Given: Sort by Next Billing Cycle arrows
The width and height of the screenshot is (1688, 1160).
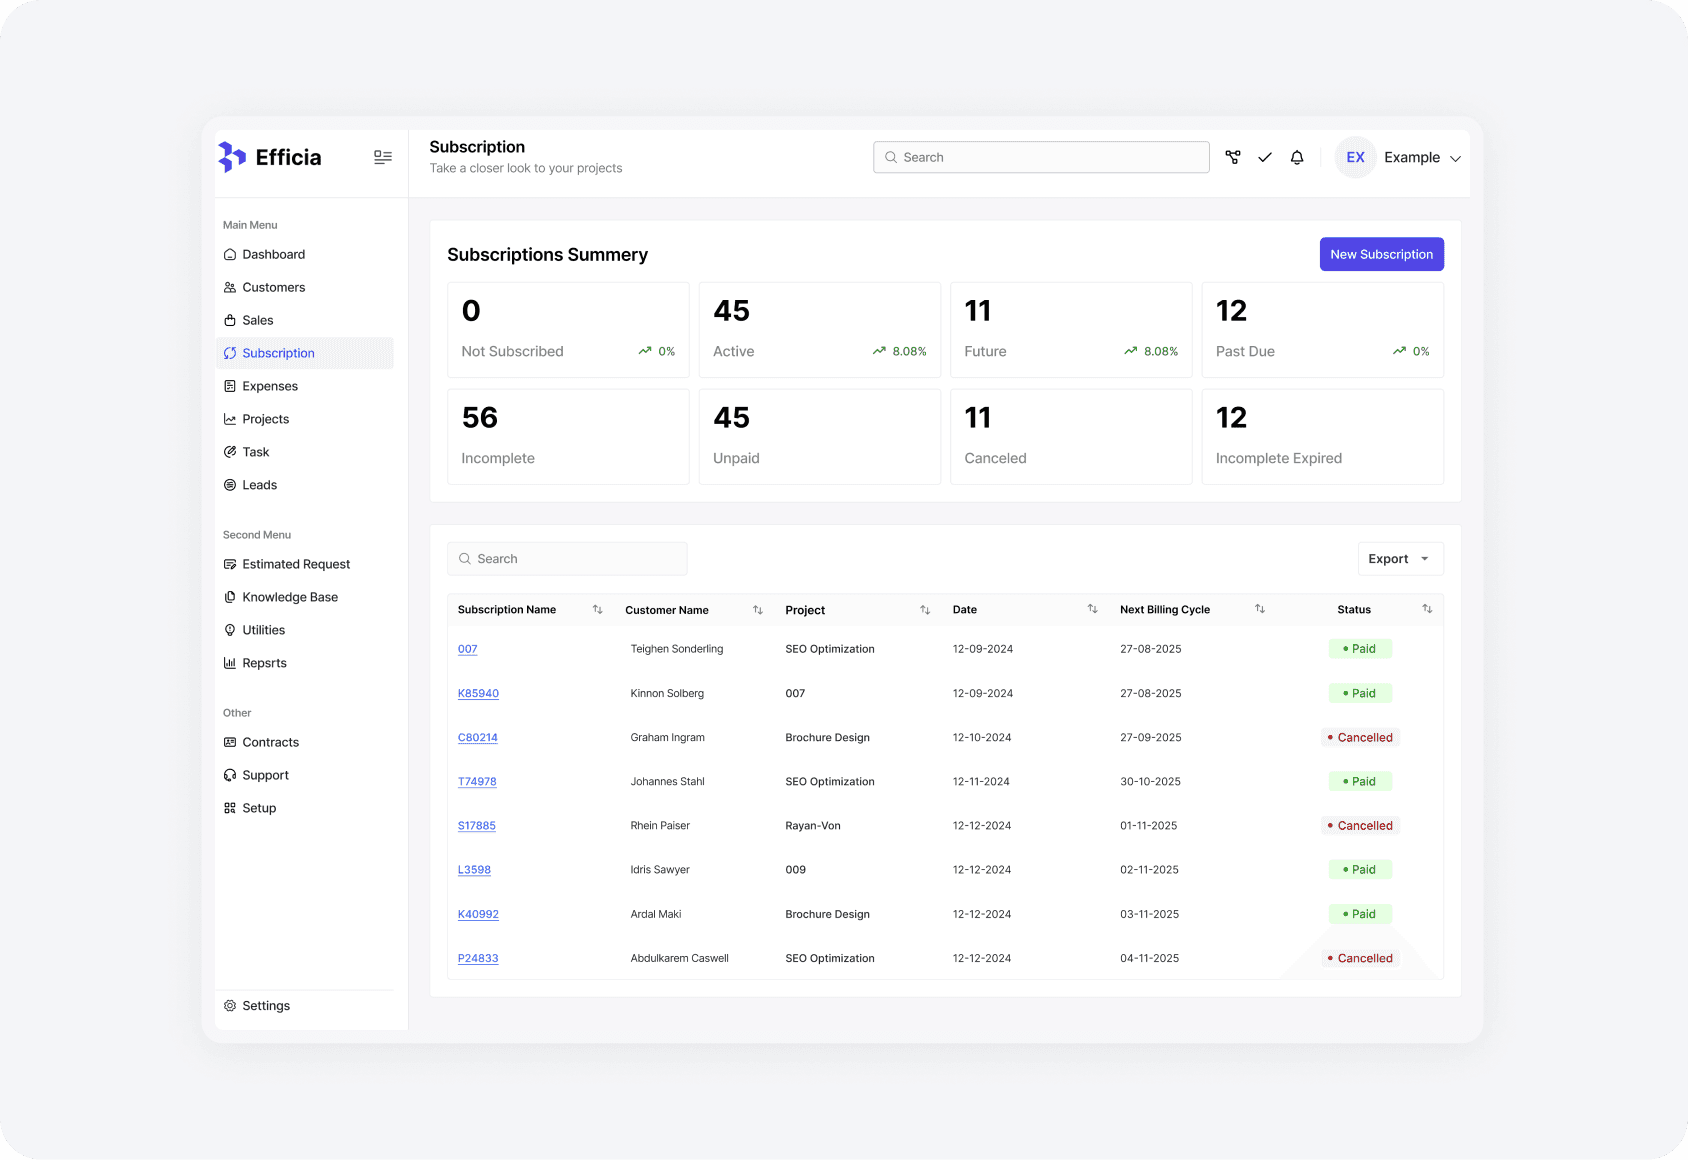Looking at the screenshot, I should [1260, 609].
